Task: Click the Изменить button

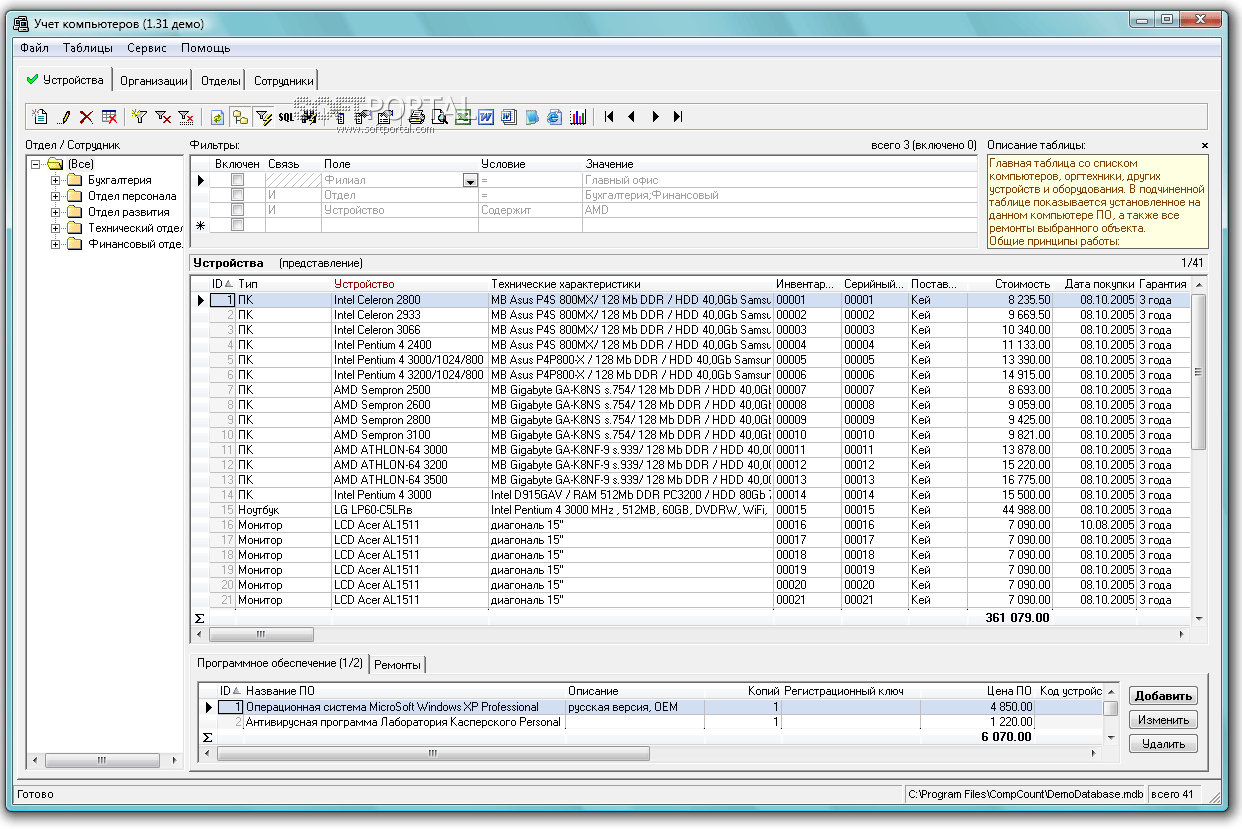Action: pos(1163,720)
